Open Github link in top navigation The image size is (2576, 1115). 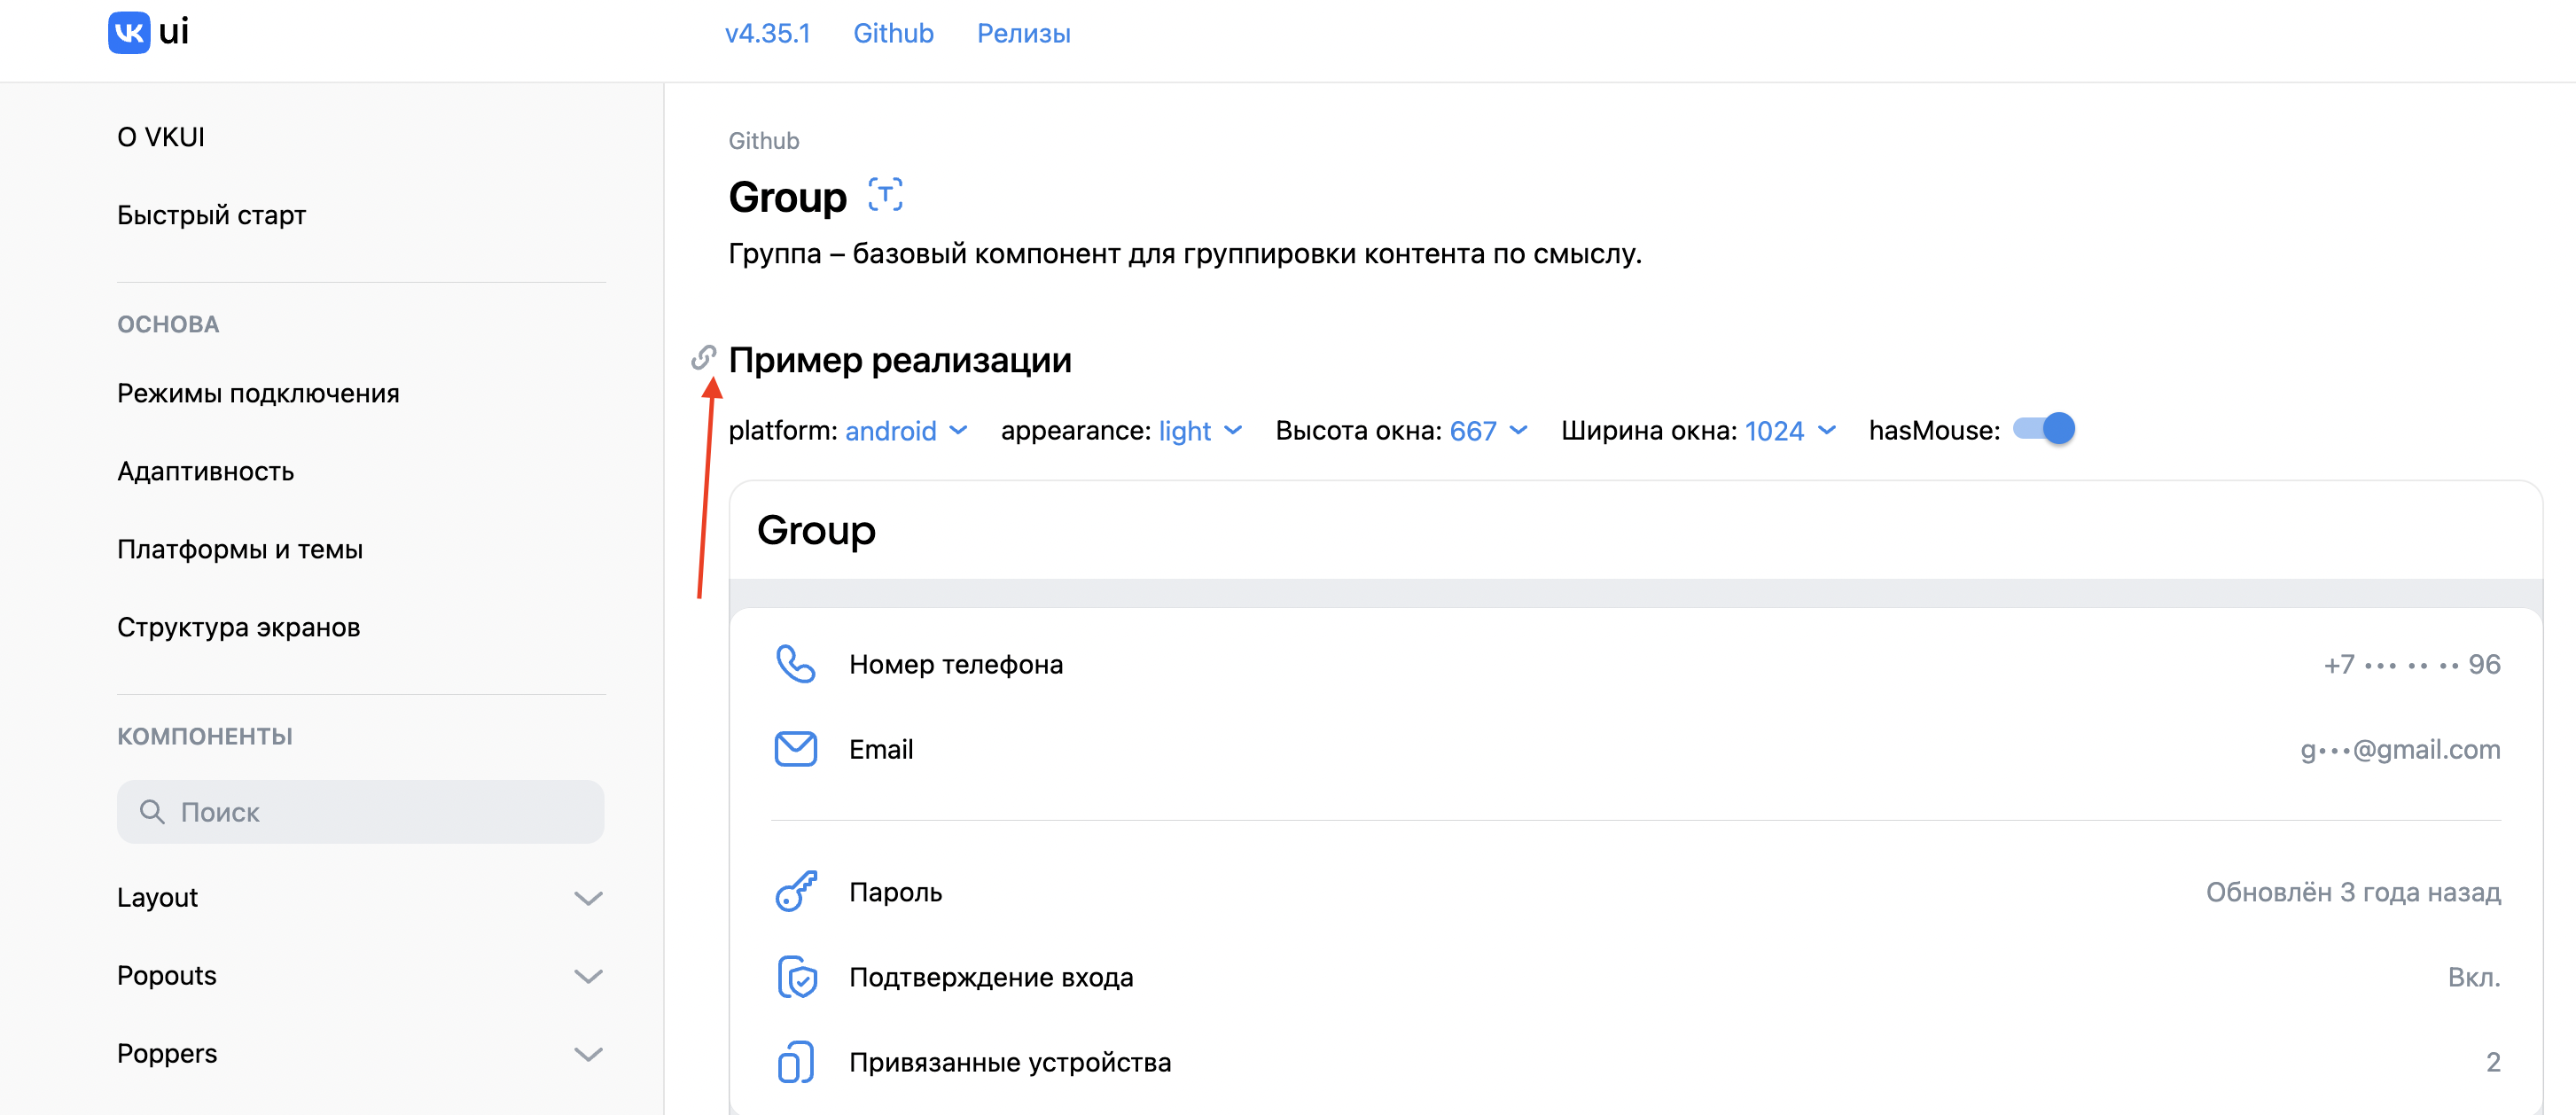click(892, 33)
